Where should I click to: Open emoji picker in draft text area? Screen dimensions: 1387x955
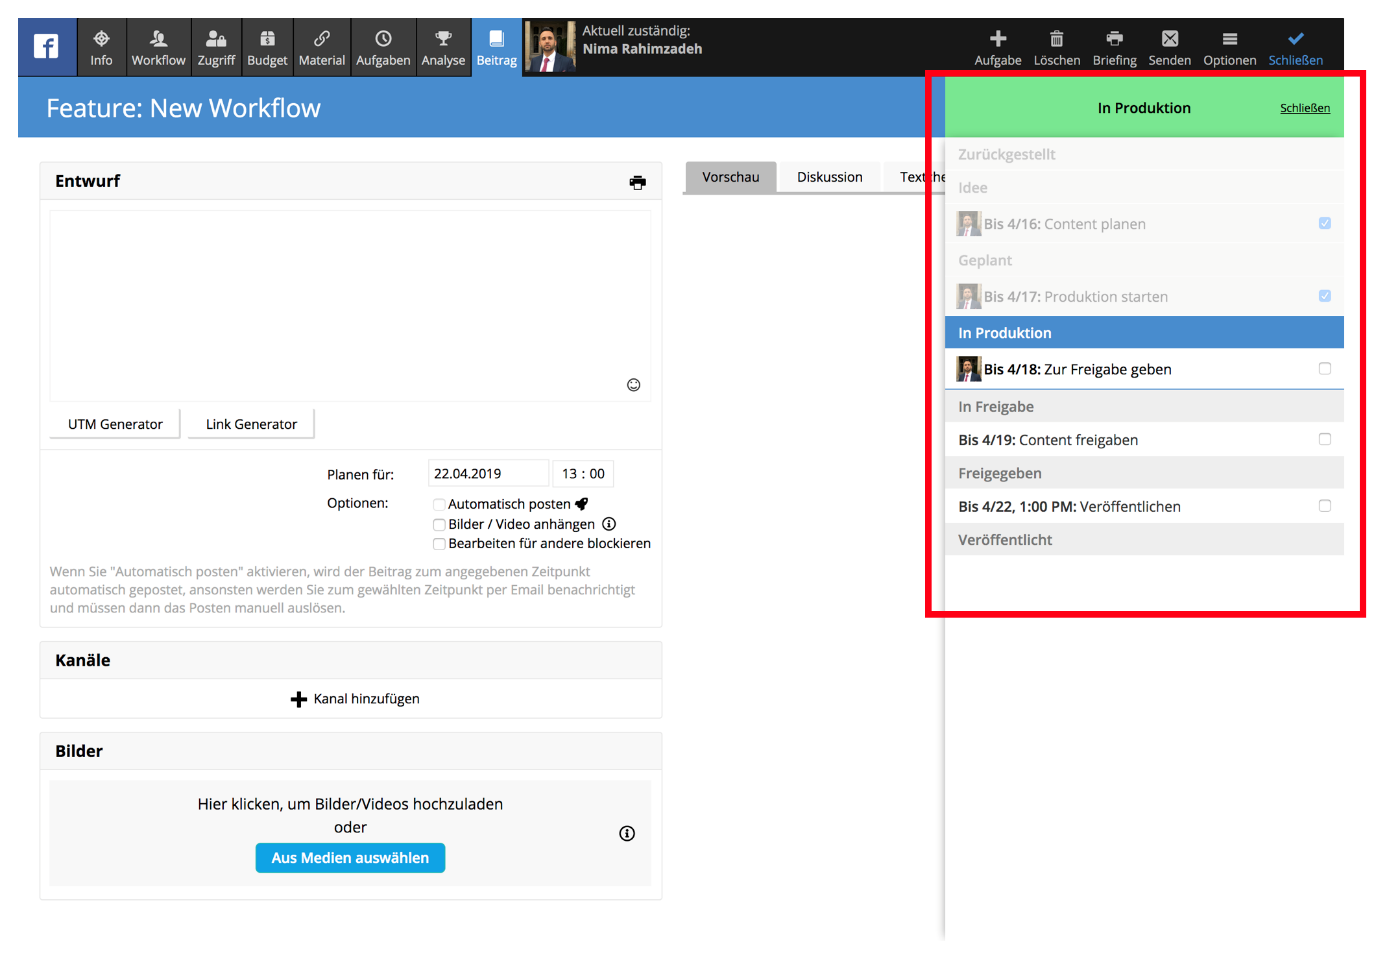tap(633, 385)
